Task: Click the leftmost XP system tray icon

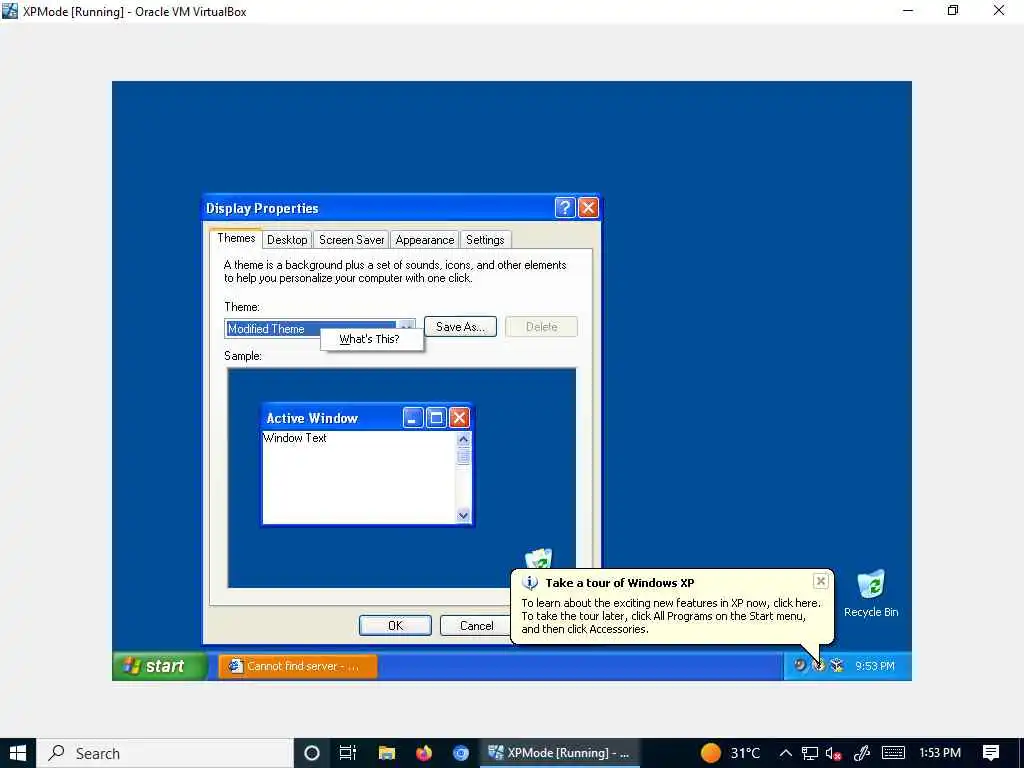Action: tap(800, 665)
